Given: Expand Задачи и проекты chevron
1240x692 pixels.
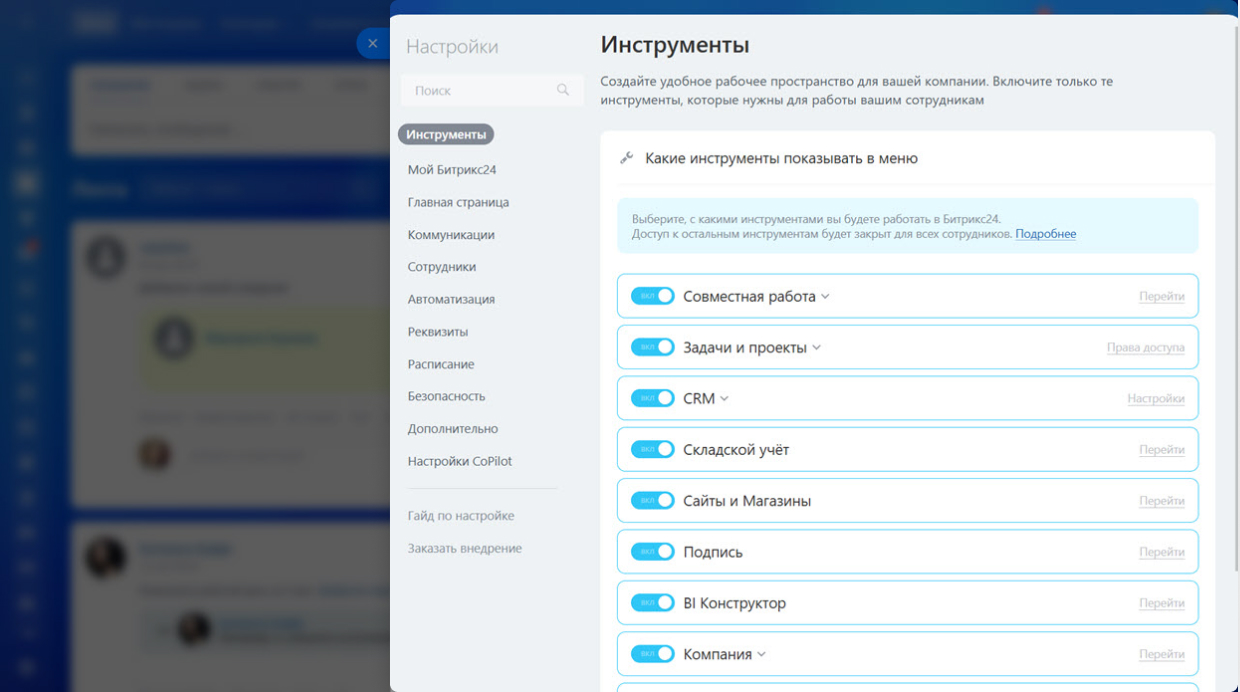Looking at the screenshot, I should (816, 348).
